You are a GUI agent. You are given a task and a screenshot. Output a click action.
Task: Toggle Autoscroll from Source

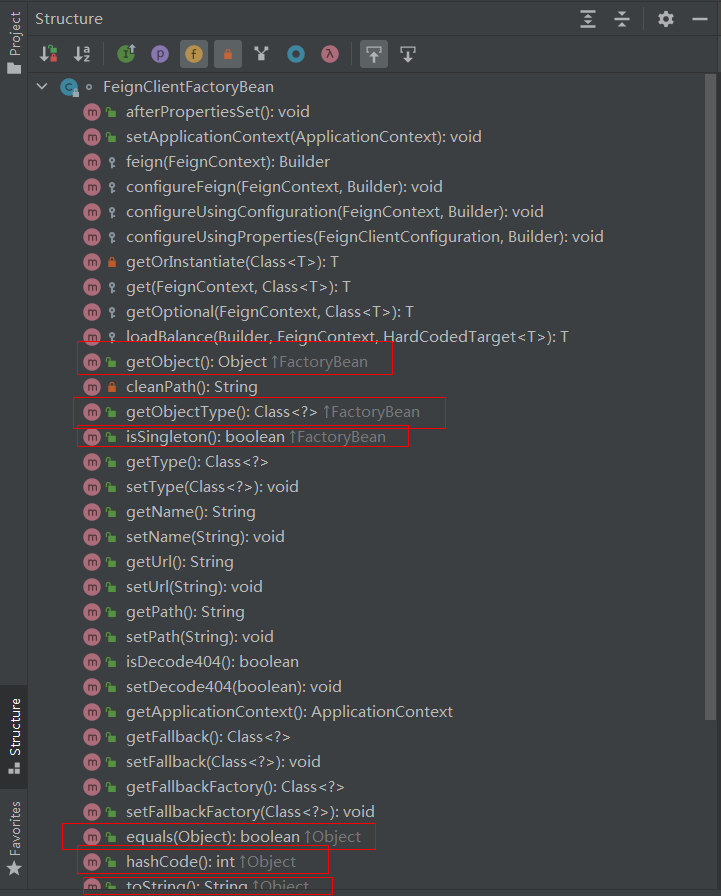click(x=408, y=54)
